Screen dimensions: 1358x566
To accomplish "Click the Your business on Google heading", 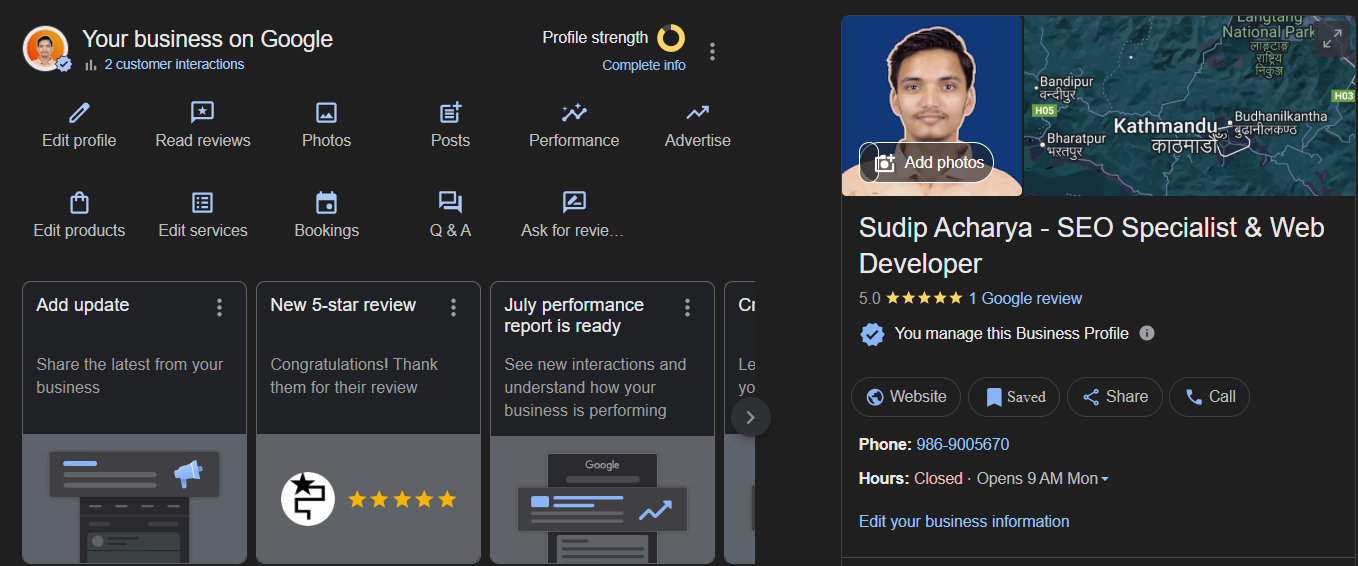I will [x=207, y=39].
